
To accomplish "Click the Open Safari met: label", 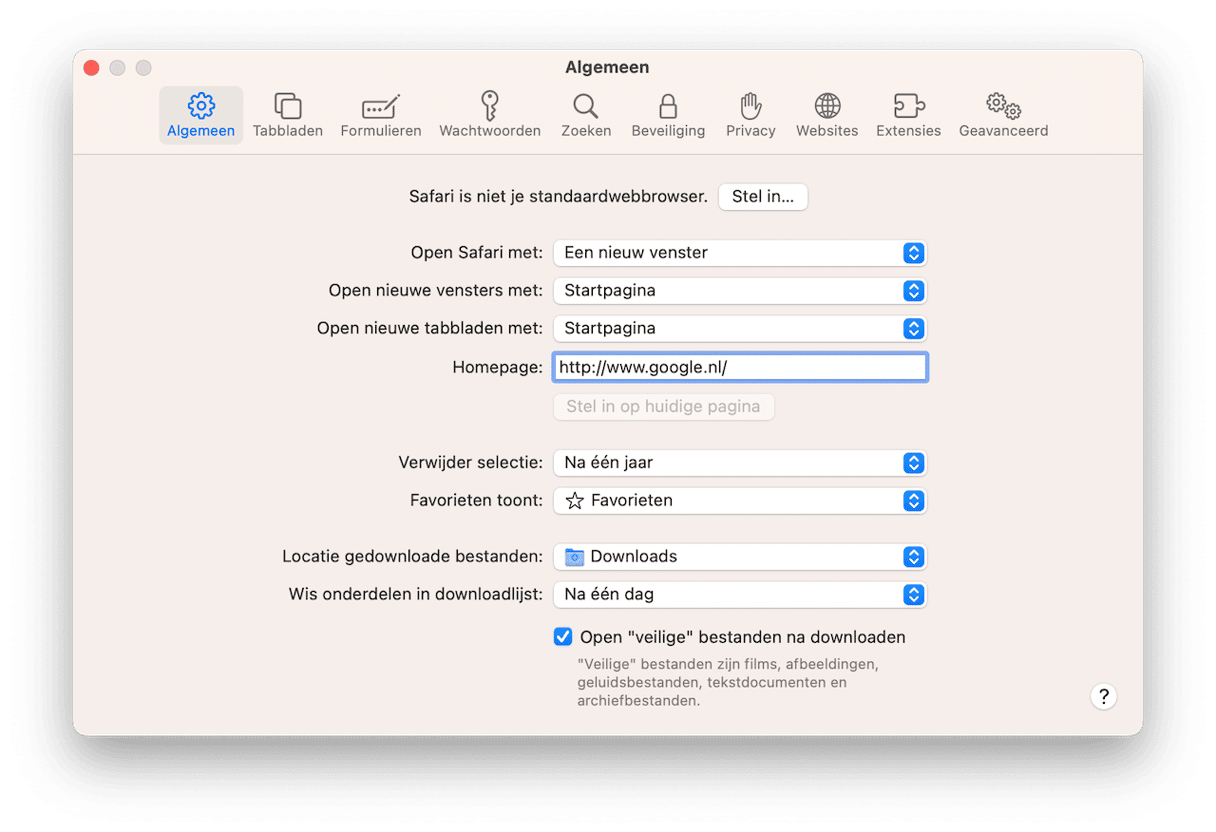I will coord(477,253).
